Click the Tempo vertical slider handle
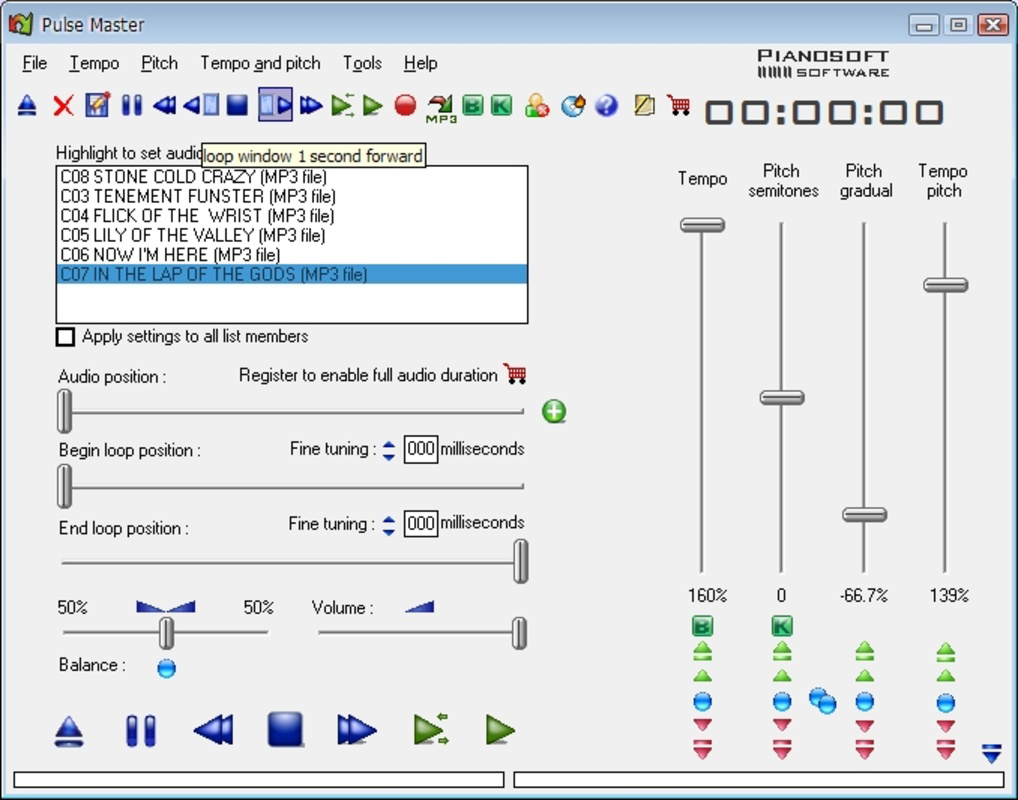Viewport: 1018px width, 800px height. pyautogui.click(x=702, y=225)
